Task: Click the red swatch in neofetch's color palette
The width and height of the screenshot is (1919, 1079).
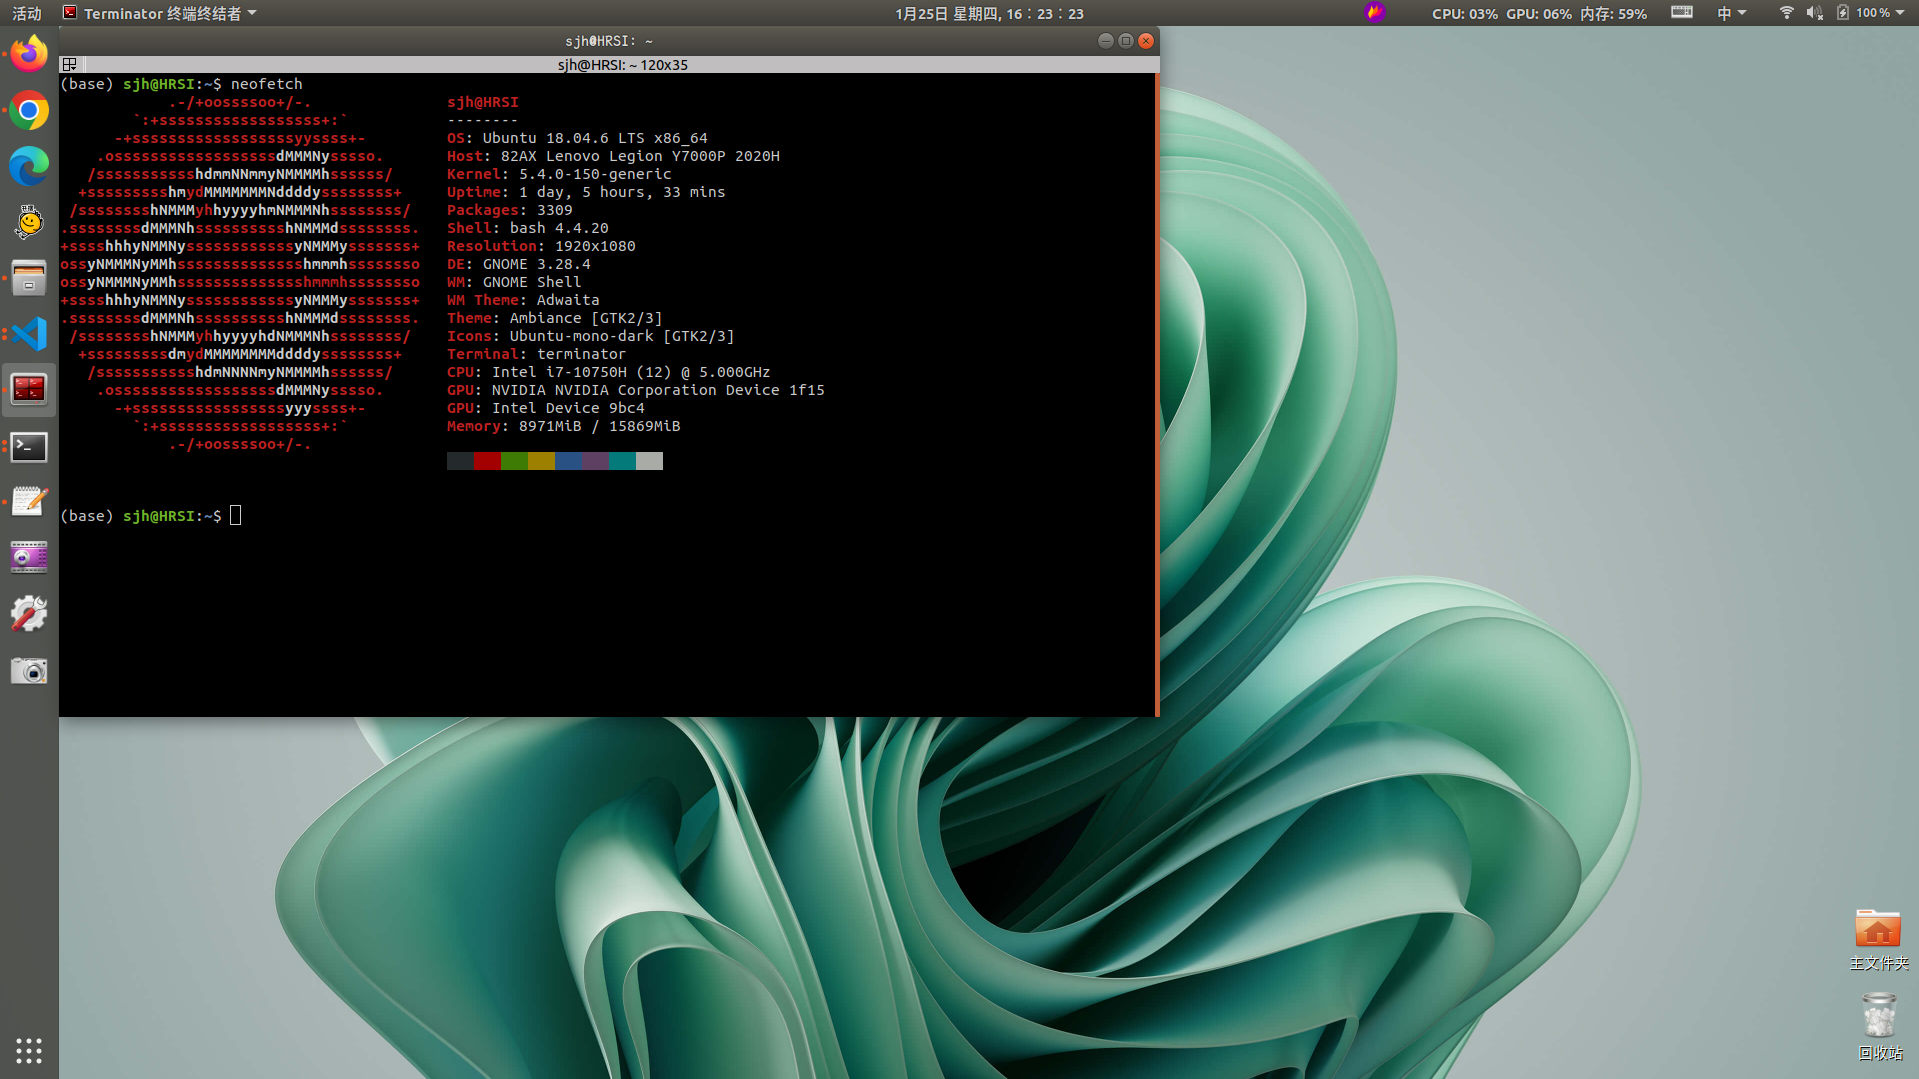Action: coord(487,461)
